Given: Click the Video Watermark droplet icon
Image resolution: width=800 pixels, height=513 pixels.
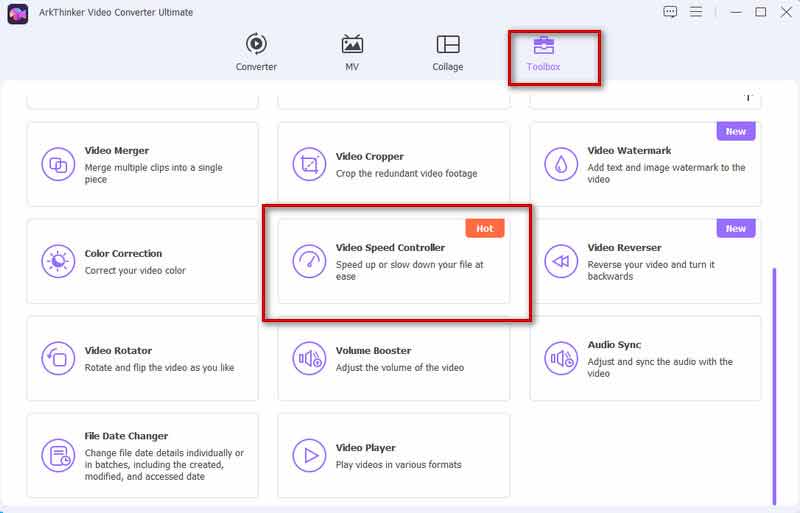Looking at the screenshot, I should pyautogui.click(x=561, y=164).
